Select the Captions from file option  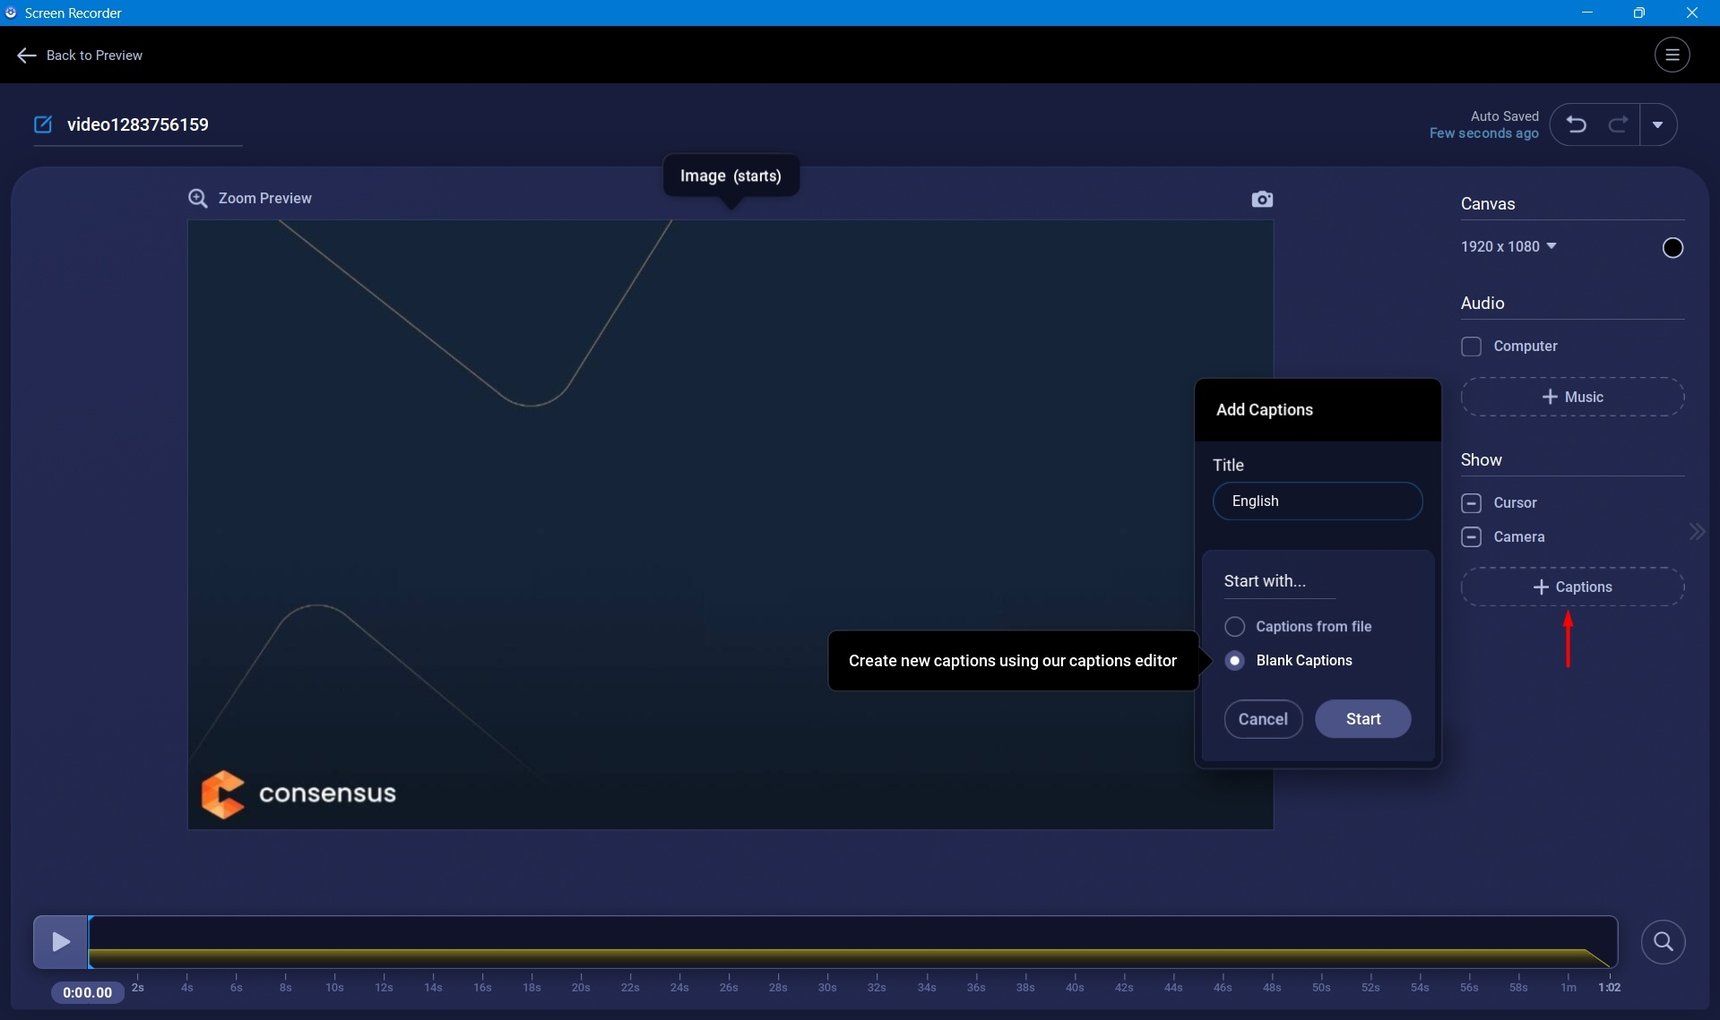[1235, 627]
